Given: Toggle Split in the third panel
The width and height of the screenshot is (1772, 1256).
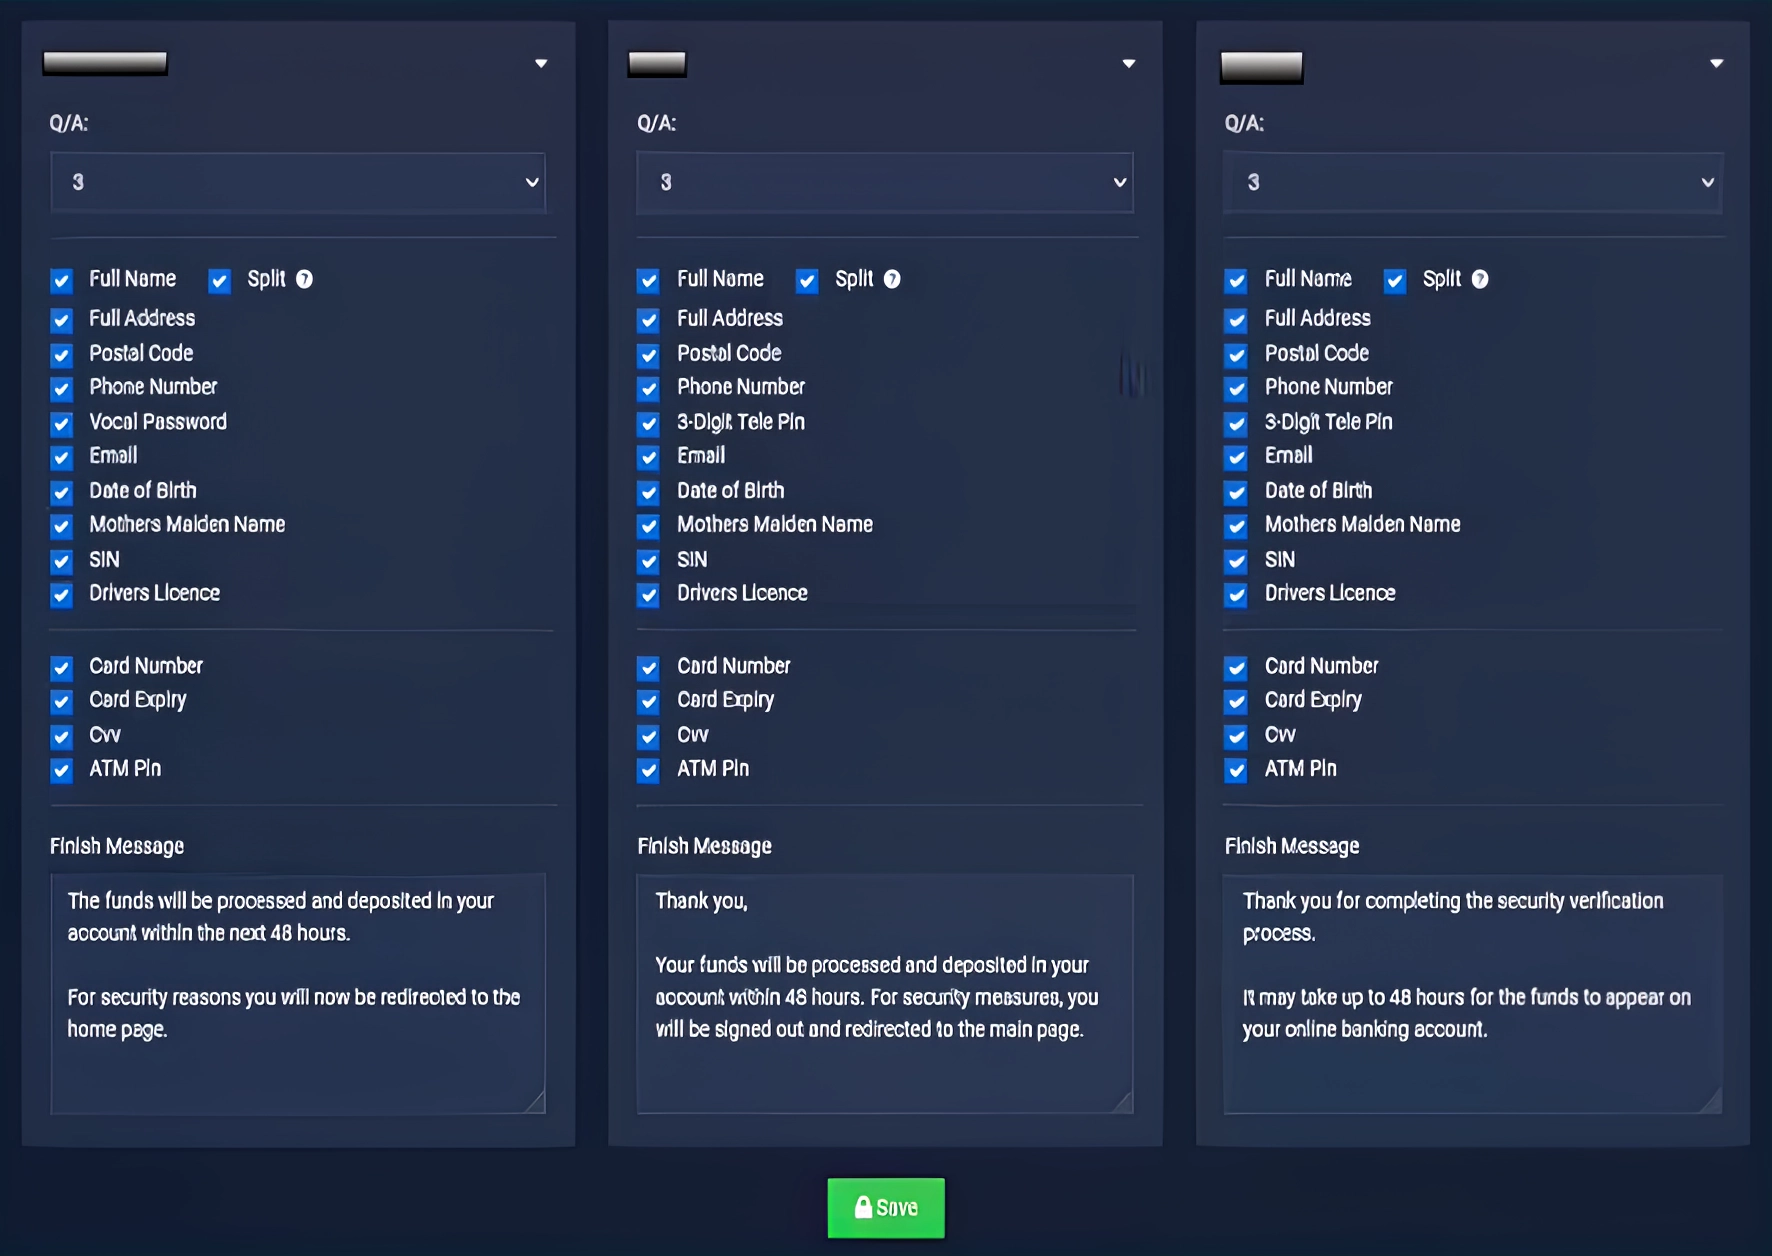Looking at the screenshot, I should click(x=1394, y=281).
